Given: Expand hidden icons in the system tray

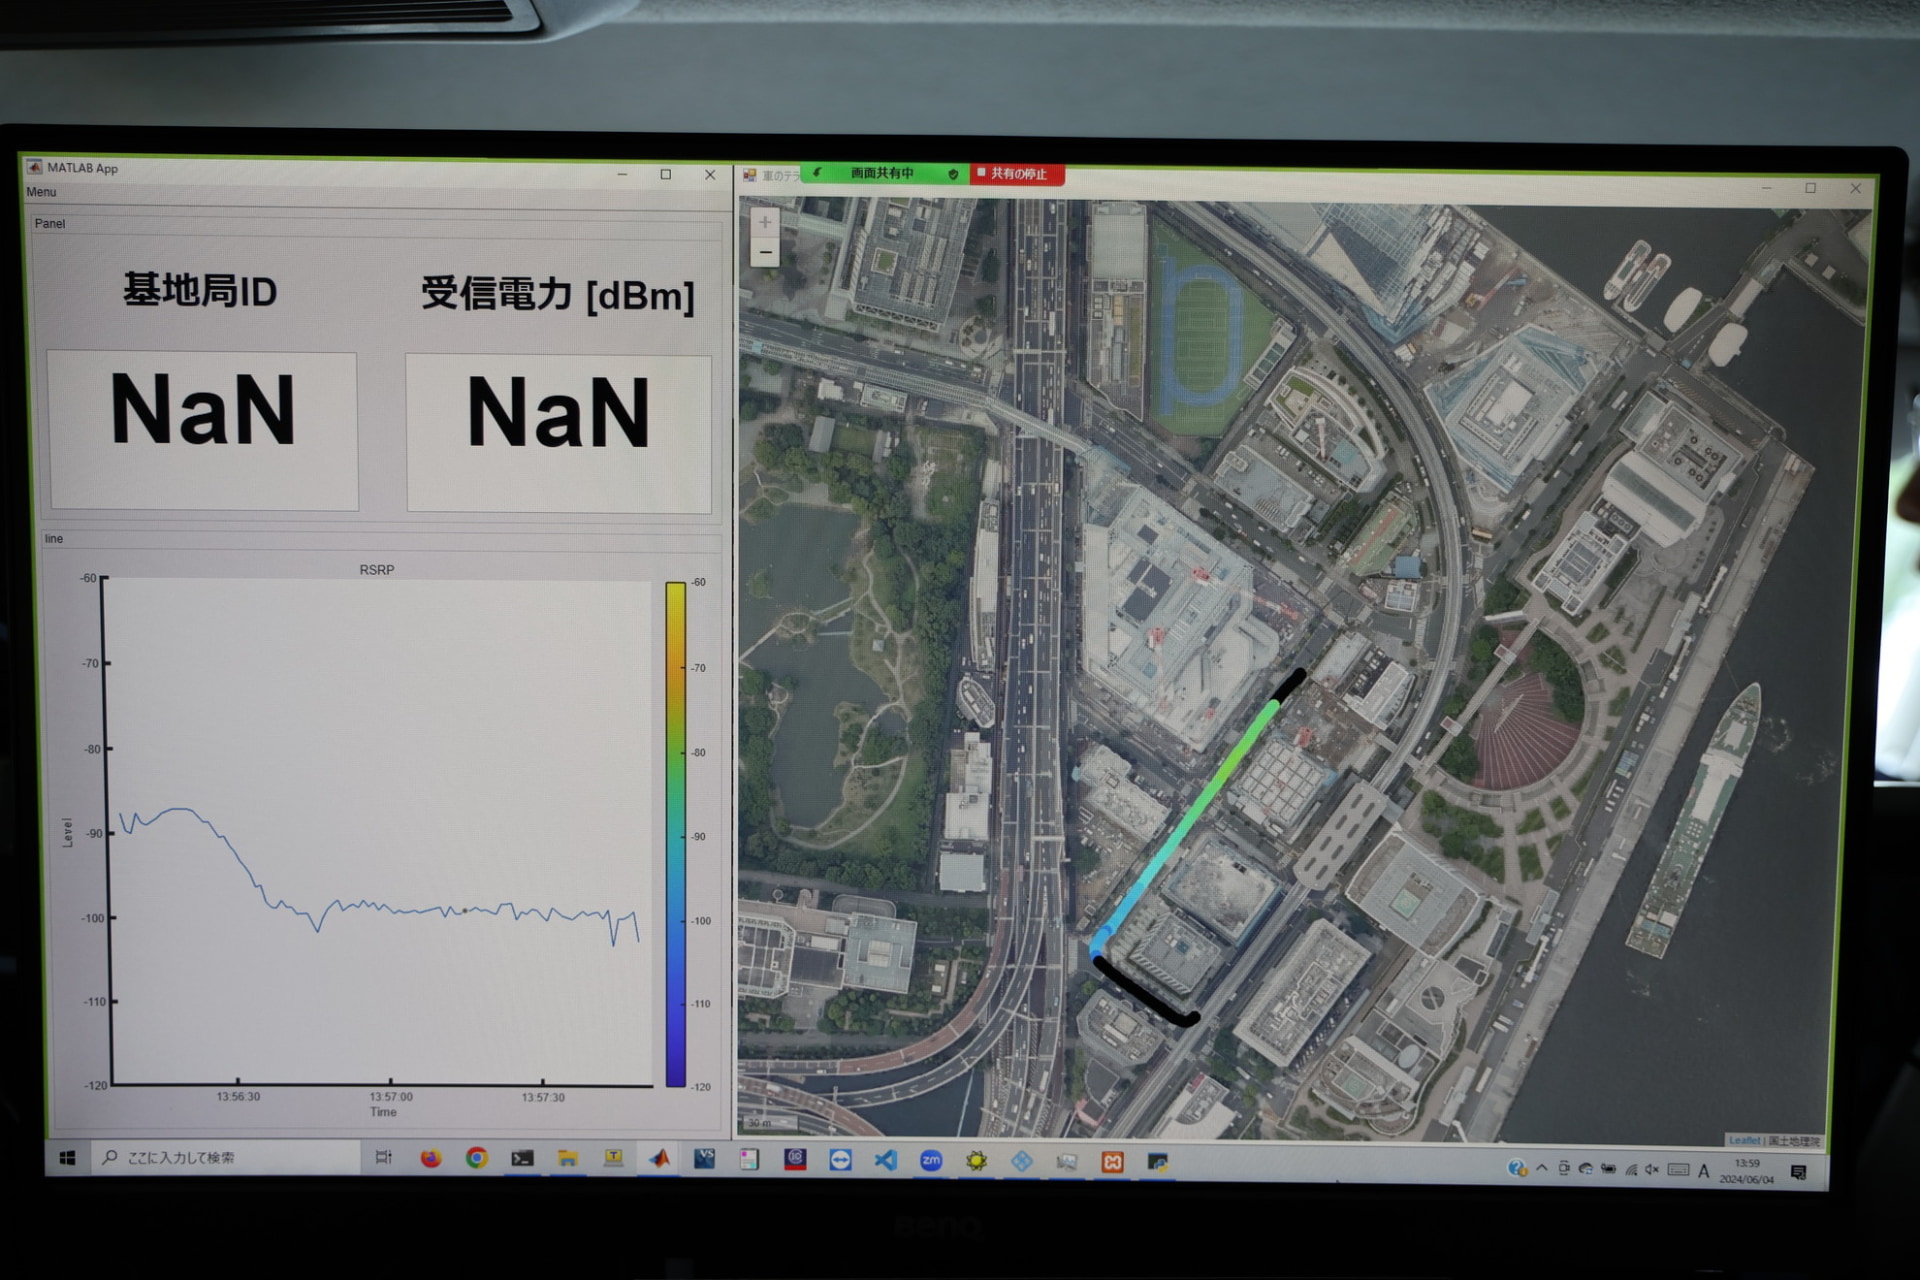Looking at the screenshot, I should pos(1541,1168).
